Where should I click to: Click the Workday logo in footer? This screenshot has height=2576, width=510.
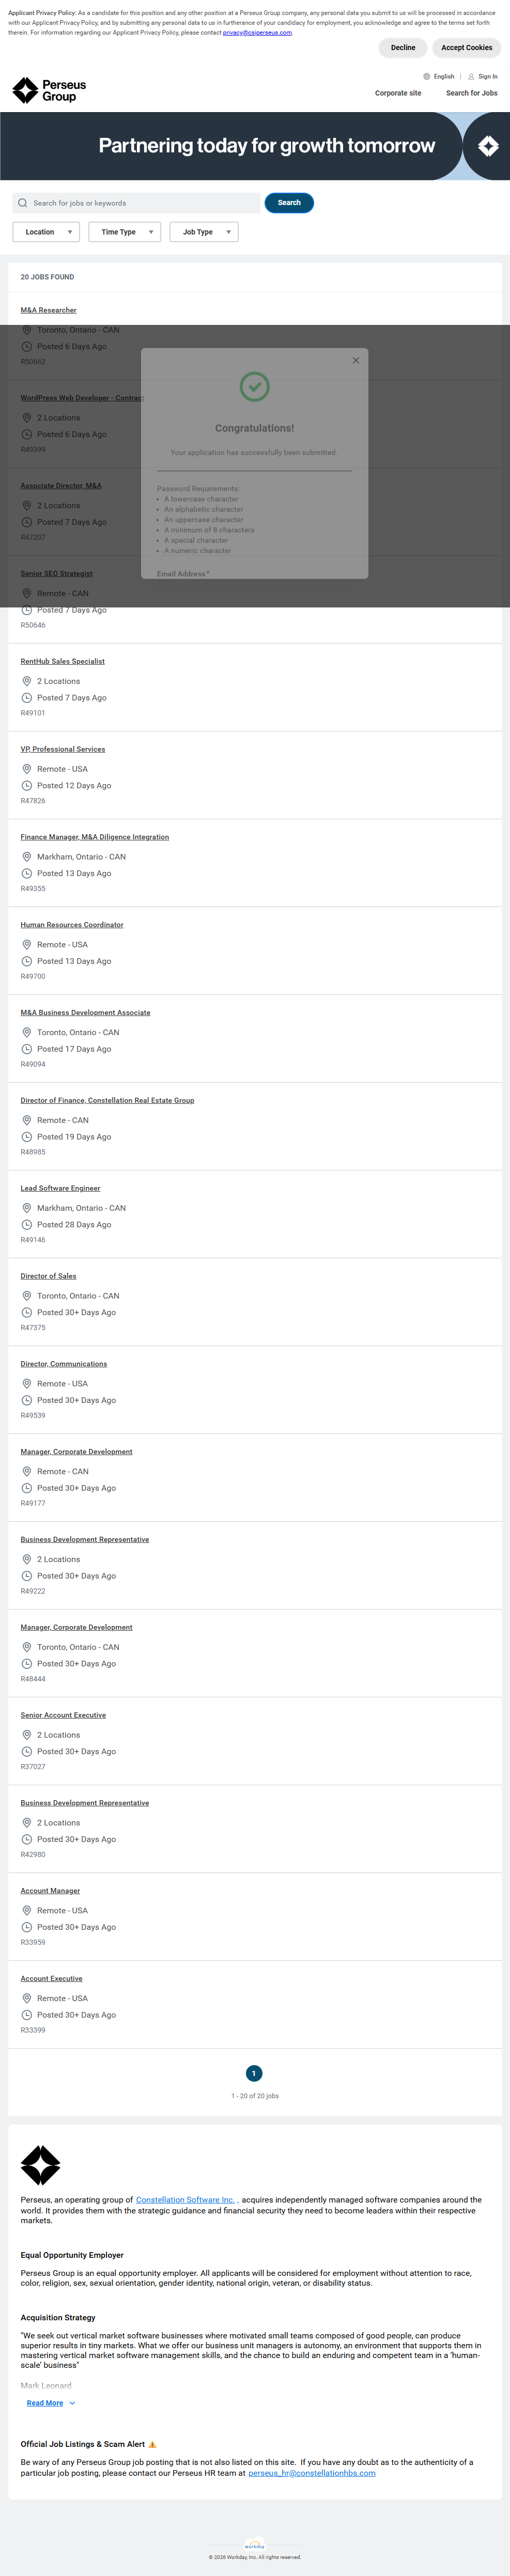tap(255, 2545)
